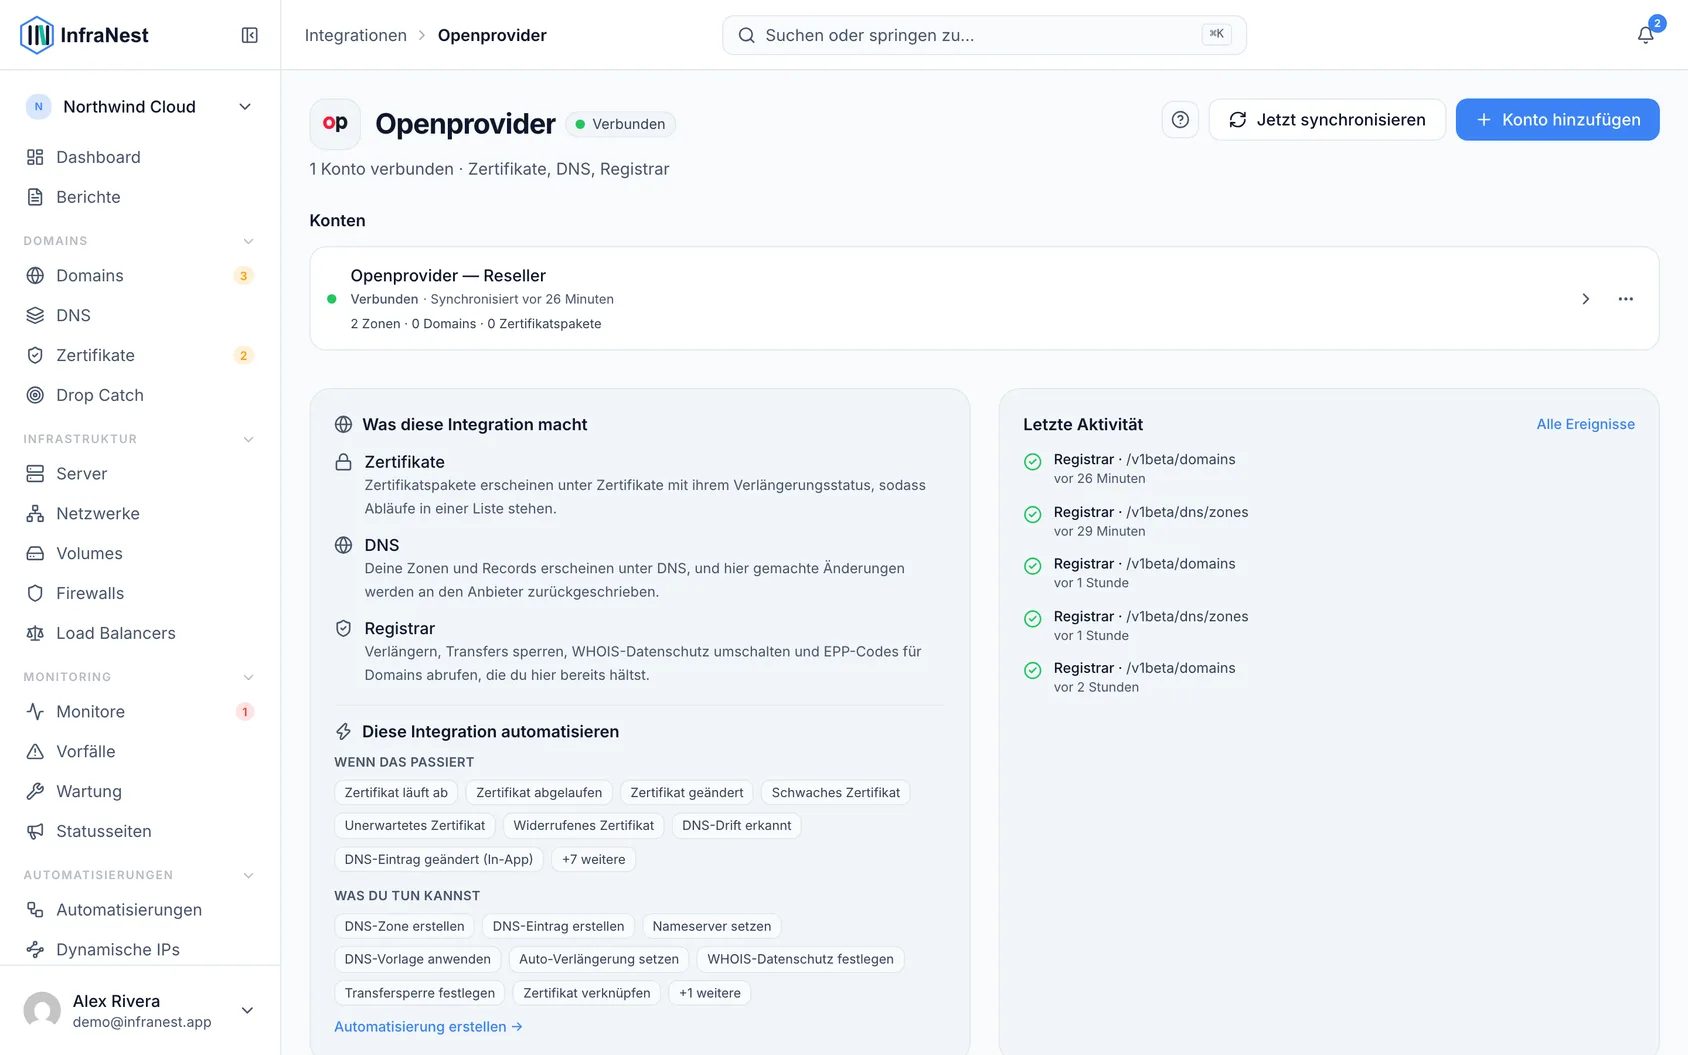The height and width of the screenshot is (1055, 1688).
Task: Click '2 Zonen · 0 Domains · 0 Zertifikatspakete' text
Action: point(475,324)
